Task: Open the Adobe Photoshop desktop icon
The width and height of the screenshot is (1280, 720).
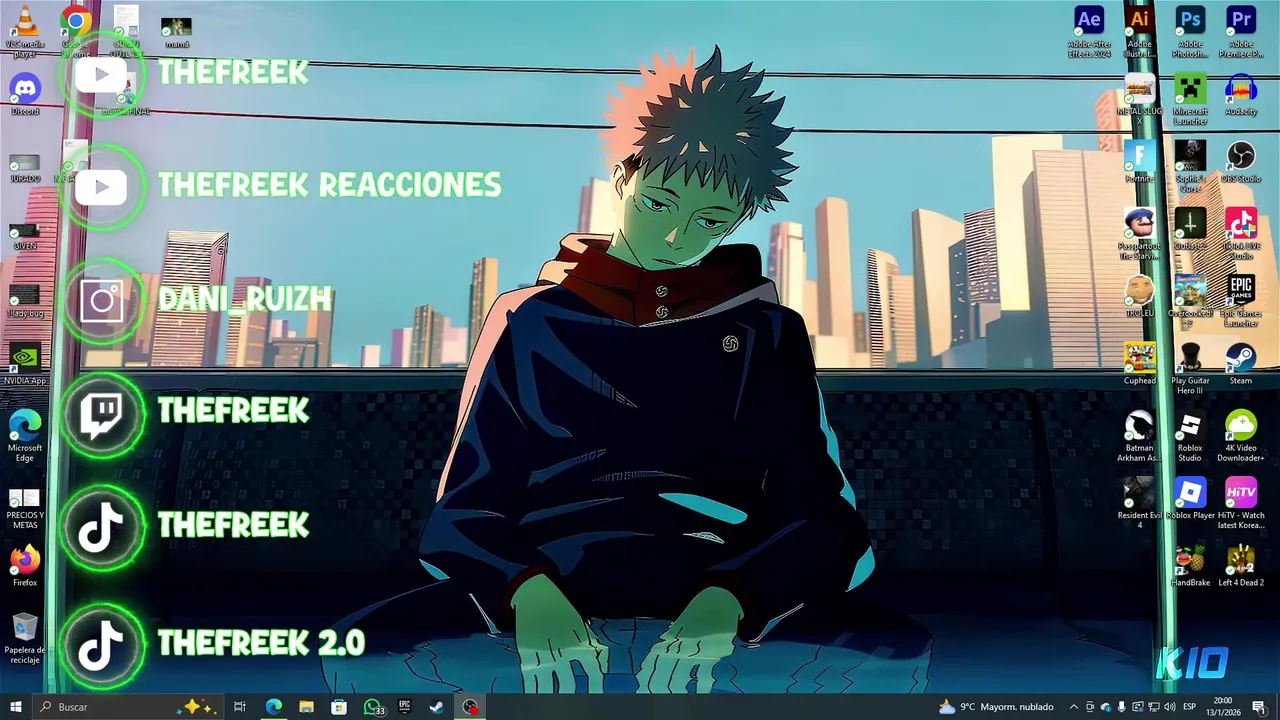Action: coord(1190,30)
